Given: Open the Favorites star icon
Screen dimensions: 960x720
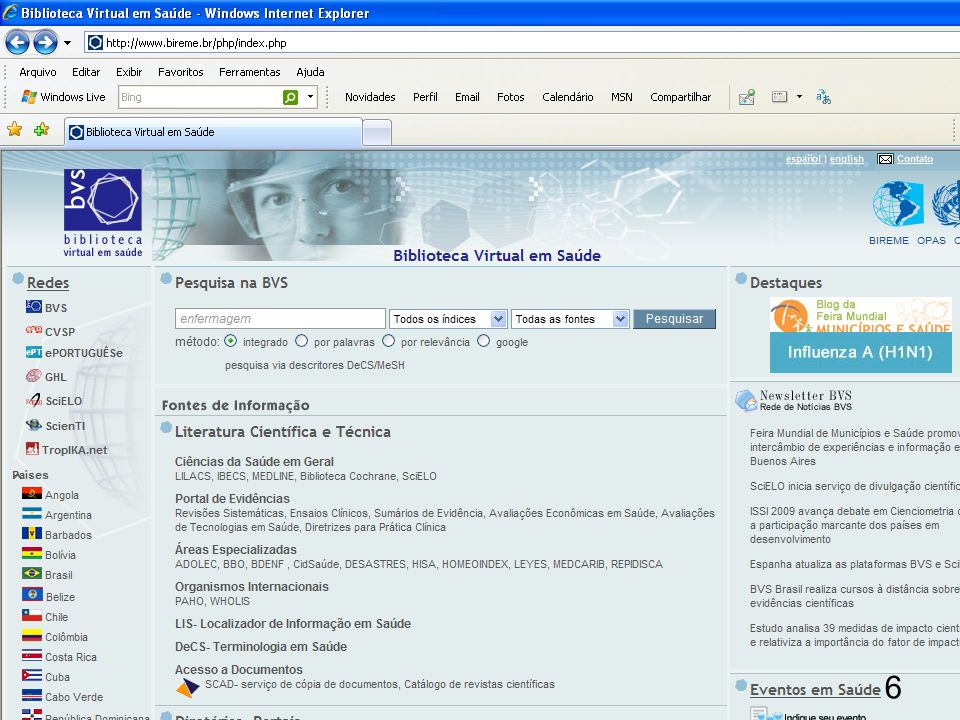Looking at the screenshot, I should [14, 129].
